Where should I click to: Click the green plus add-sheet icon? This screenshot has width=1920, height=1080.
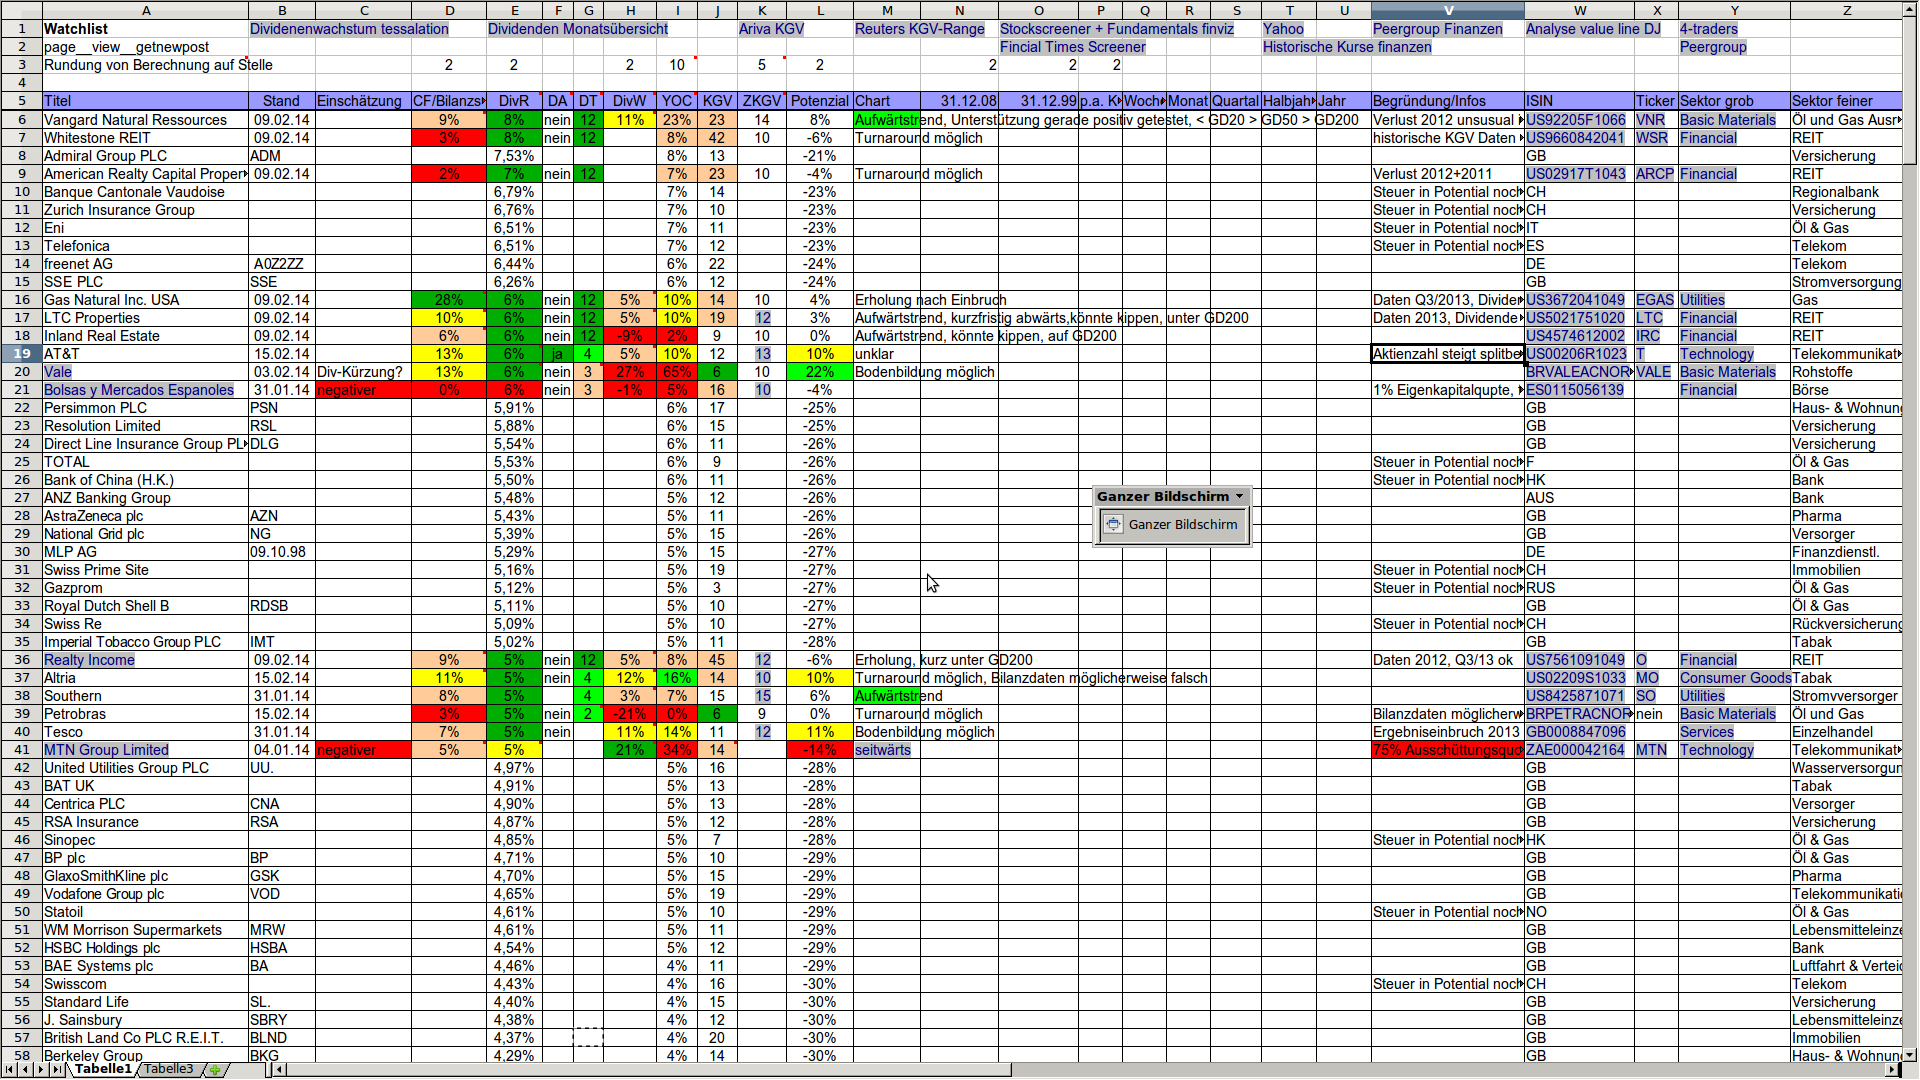214,1070
